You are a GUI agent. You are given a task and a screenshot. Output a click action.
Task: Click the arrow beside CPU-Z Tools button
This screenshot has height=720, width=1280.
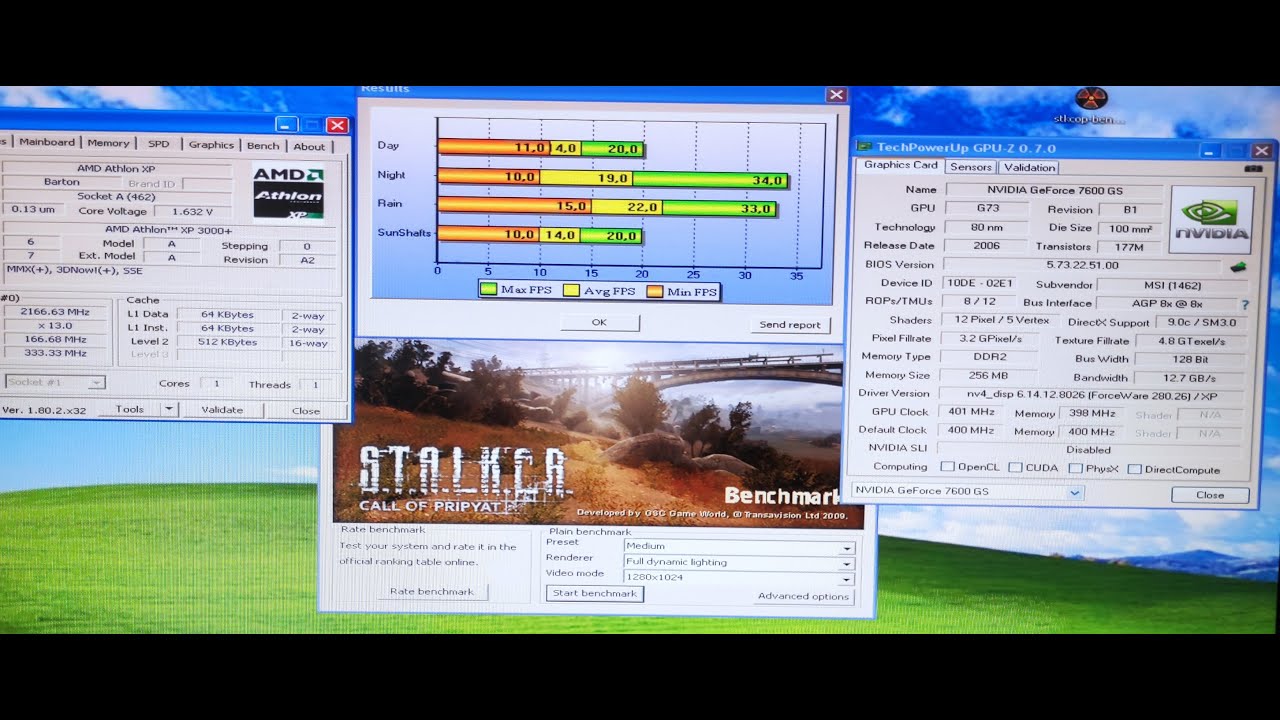[169, 409]
